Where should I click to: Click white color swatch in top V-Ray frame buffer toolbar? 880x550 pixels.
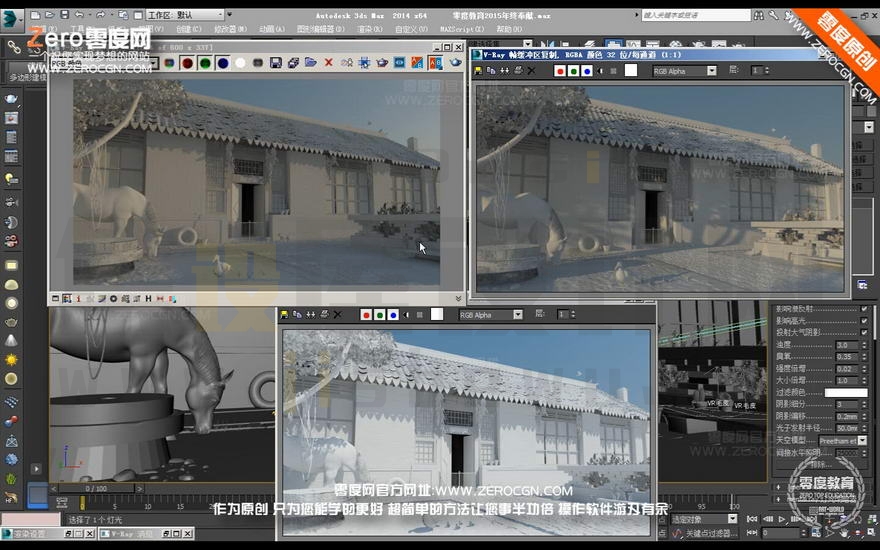coord(631,71)
